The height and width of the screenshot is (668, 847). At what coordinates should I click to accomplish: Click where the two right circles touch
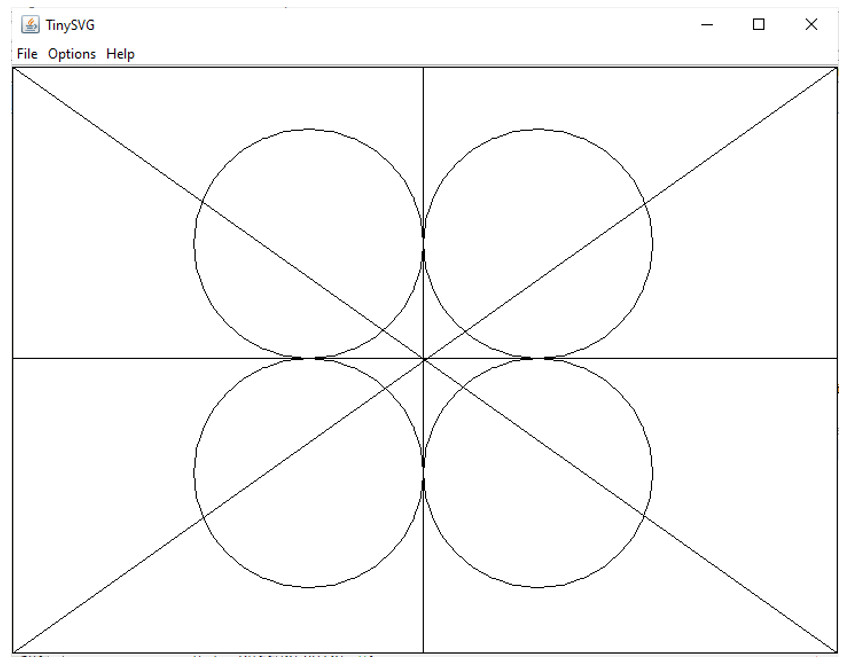point(538,358)
